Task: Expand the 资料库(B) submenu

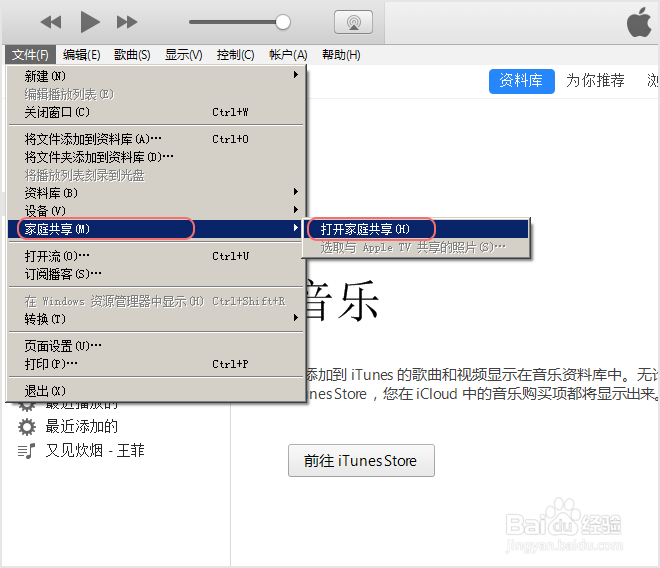Action: pyautogui.click(x=156, y=193)
